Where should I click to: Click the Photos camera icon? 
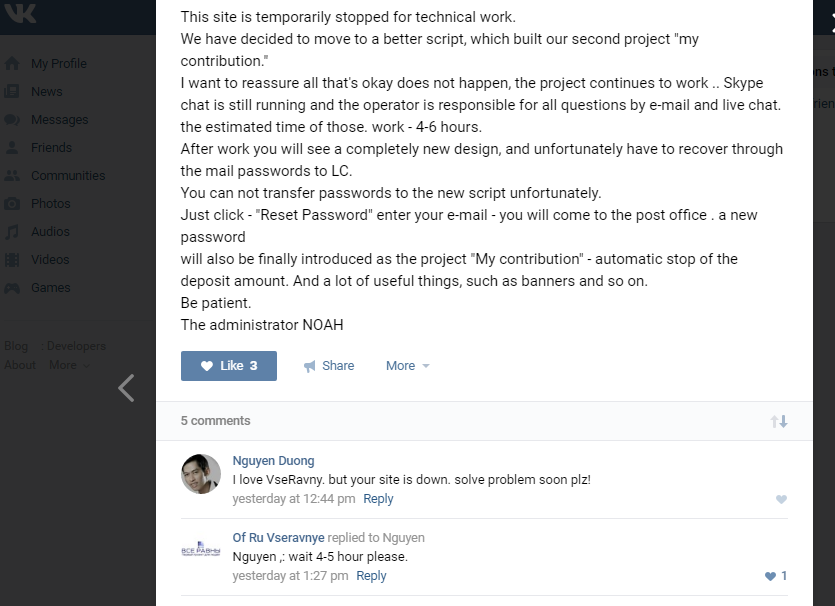pos(12,203)
